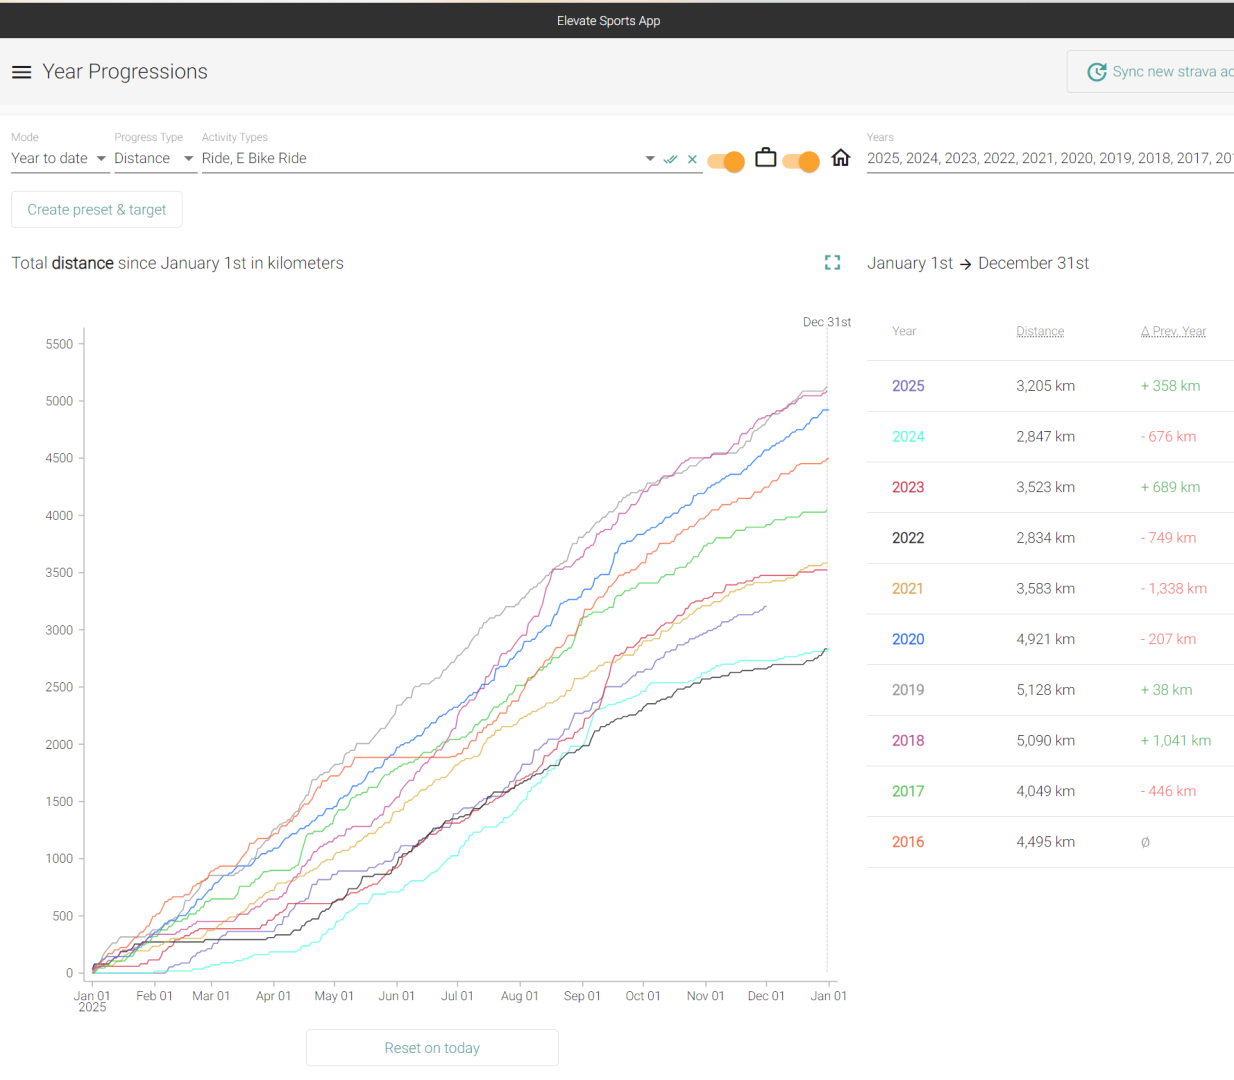The height and width of the screenshot is (1080, 1234).
Task: Click Reset on today button
Action: coord(432,1048)
